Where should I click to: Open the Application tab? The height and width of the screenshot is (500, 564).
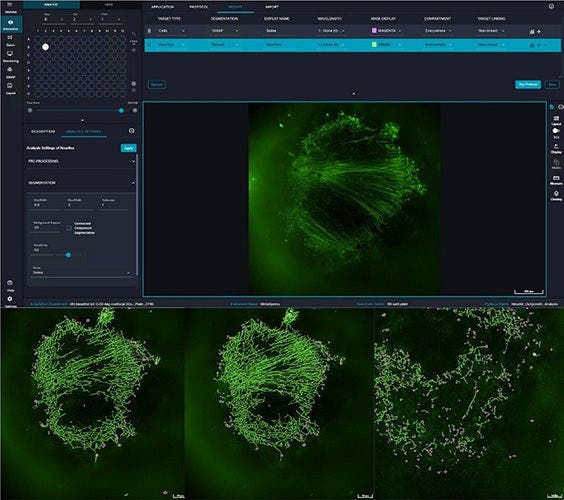click(x=162, y=7)
